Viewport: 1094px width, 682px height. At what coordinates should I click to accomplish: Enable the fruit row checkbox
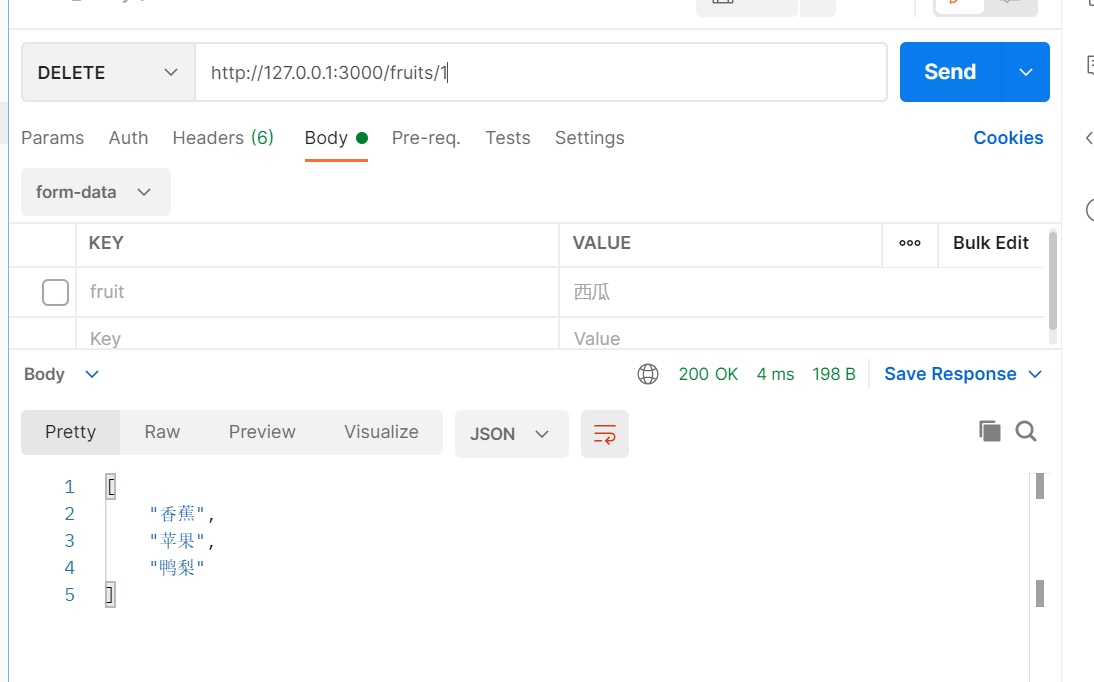55,292
